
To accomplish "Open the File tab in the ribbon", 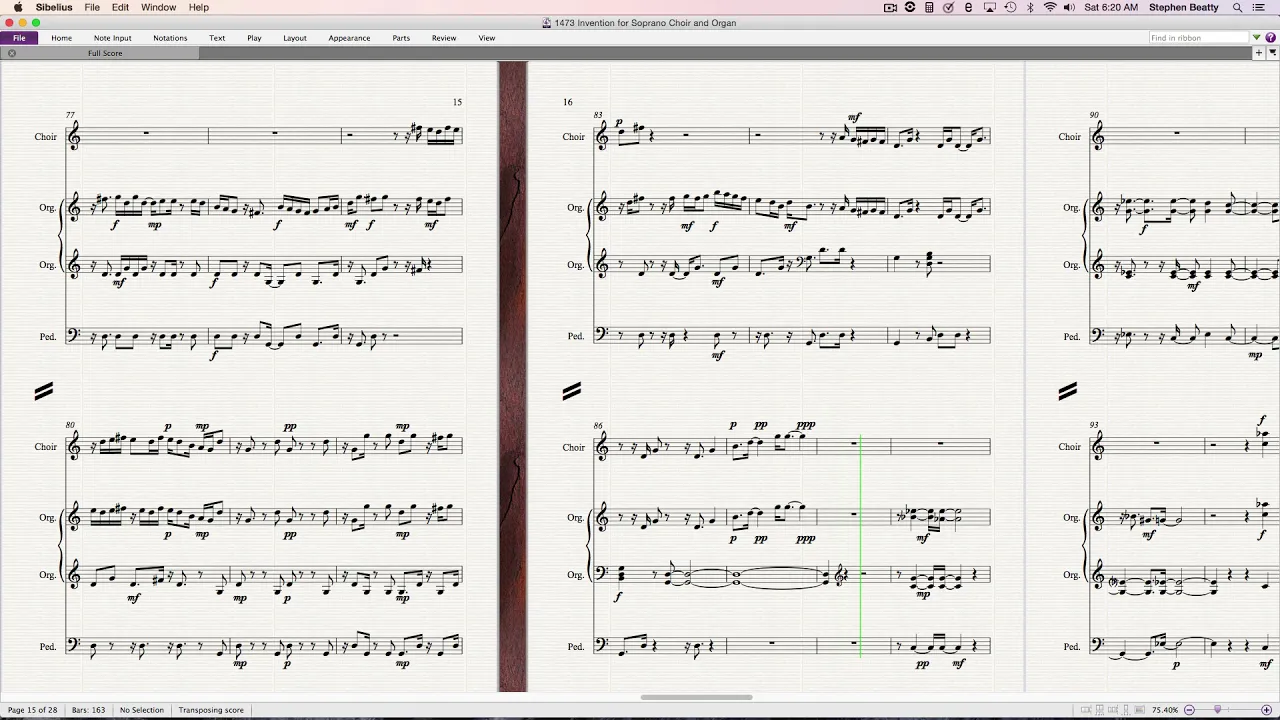I will pos(19,38).
